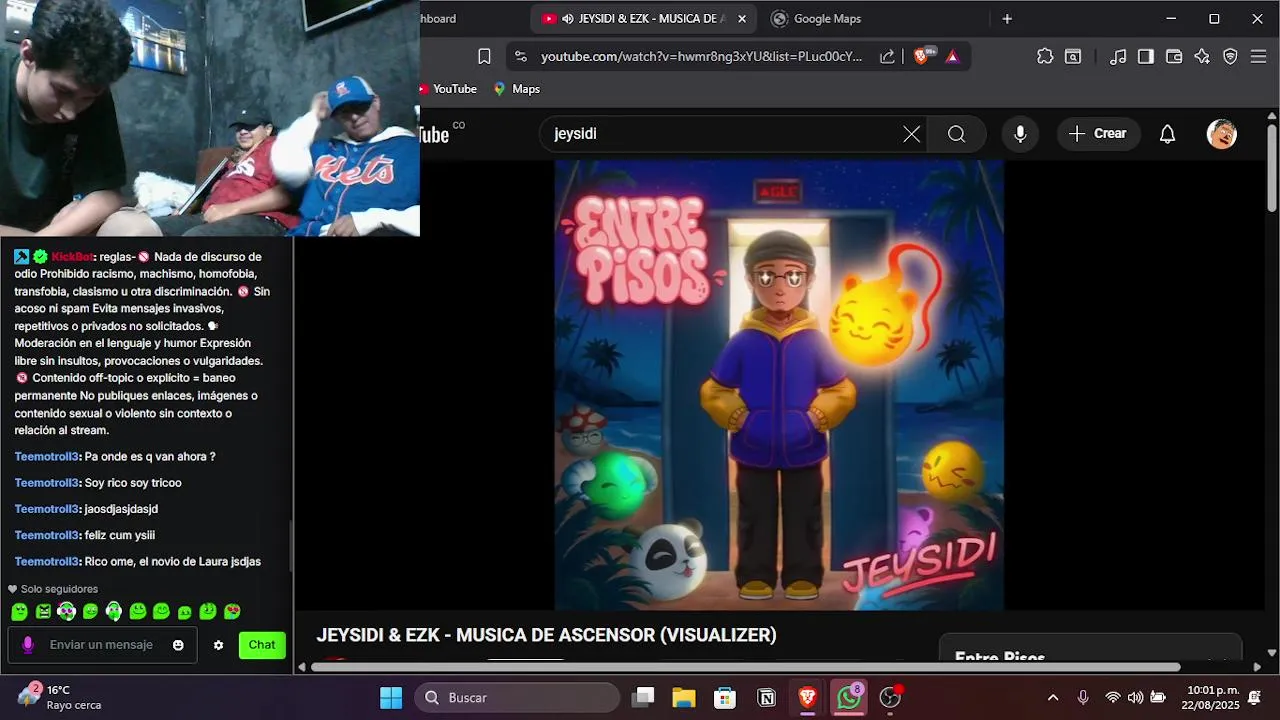Open Brave Wallet icon

[1174, 56]
